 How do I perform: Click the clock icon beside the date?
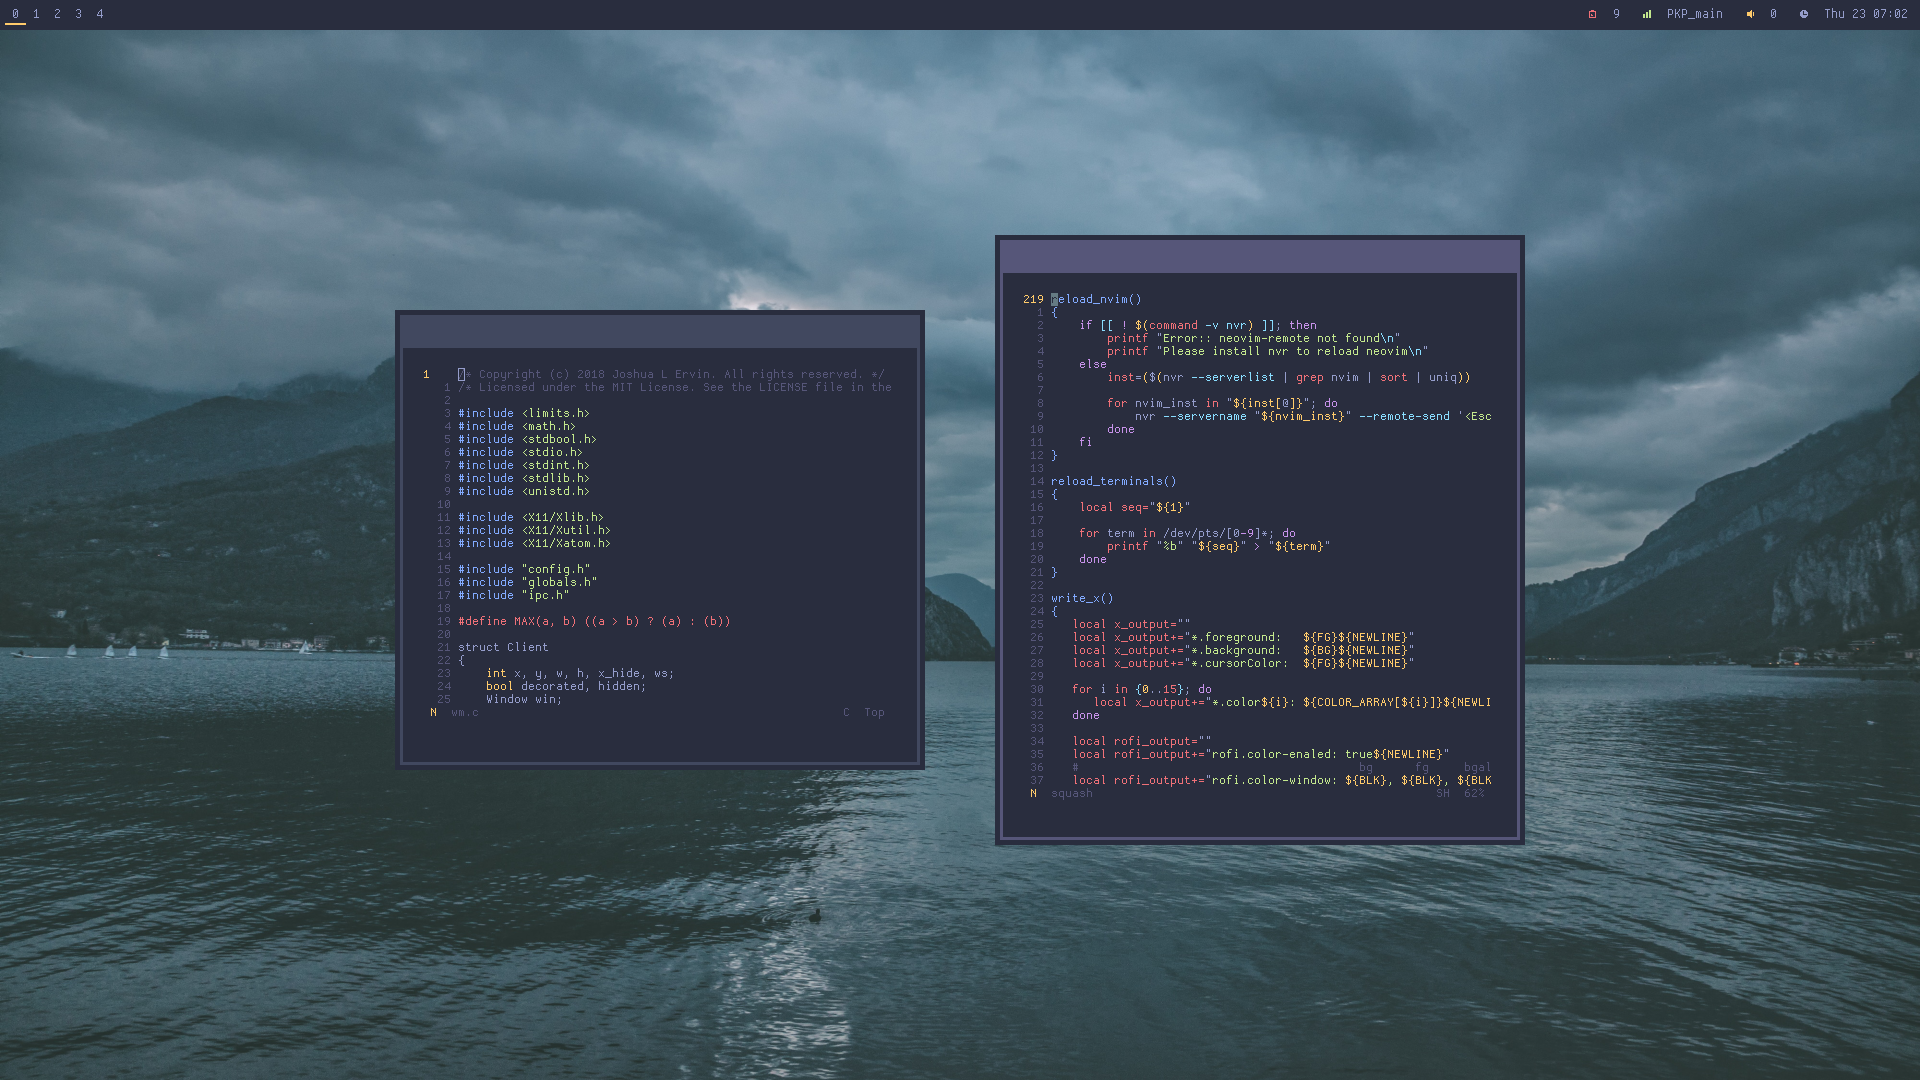tap(1803, 14)
